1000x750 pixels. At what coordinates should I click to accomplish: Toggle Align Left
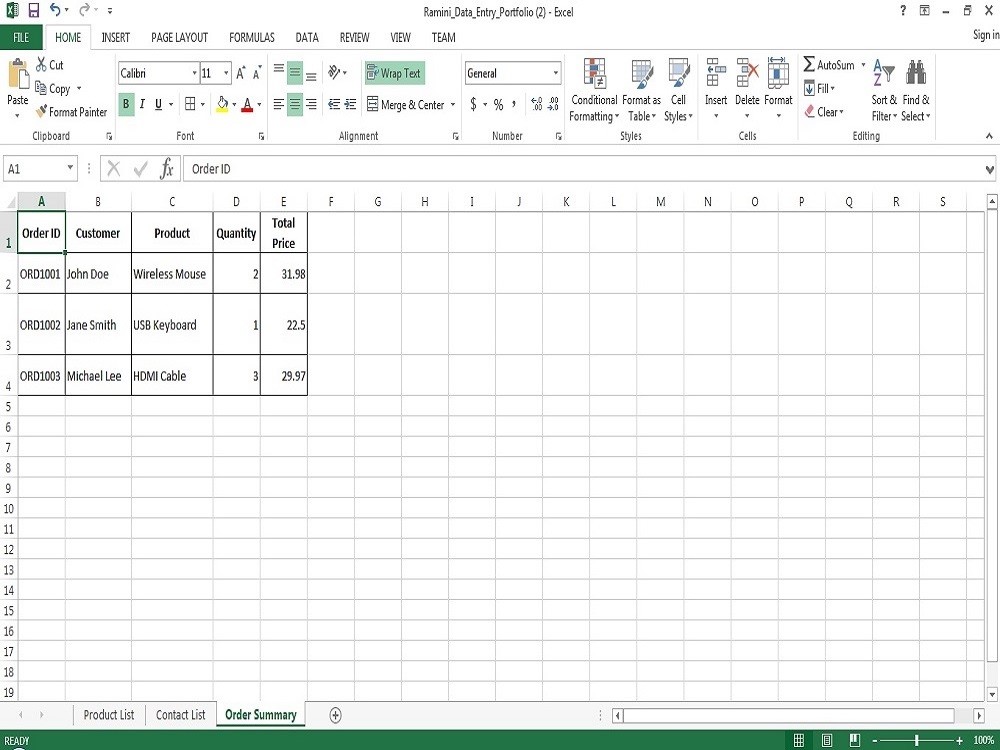(279, 104)
